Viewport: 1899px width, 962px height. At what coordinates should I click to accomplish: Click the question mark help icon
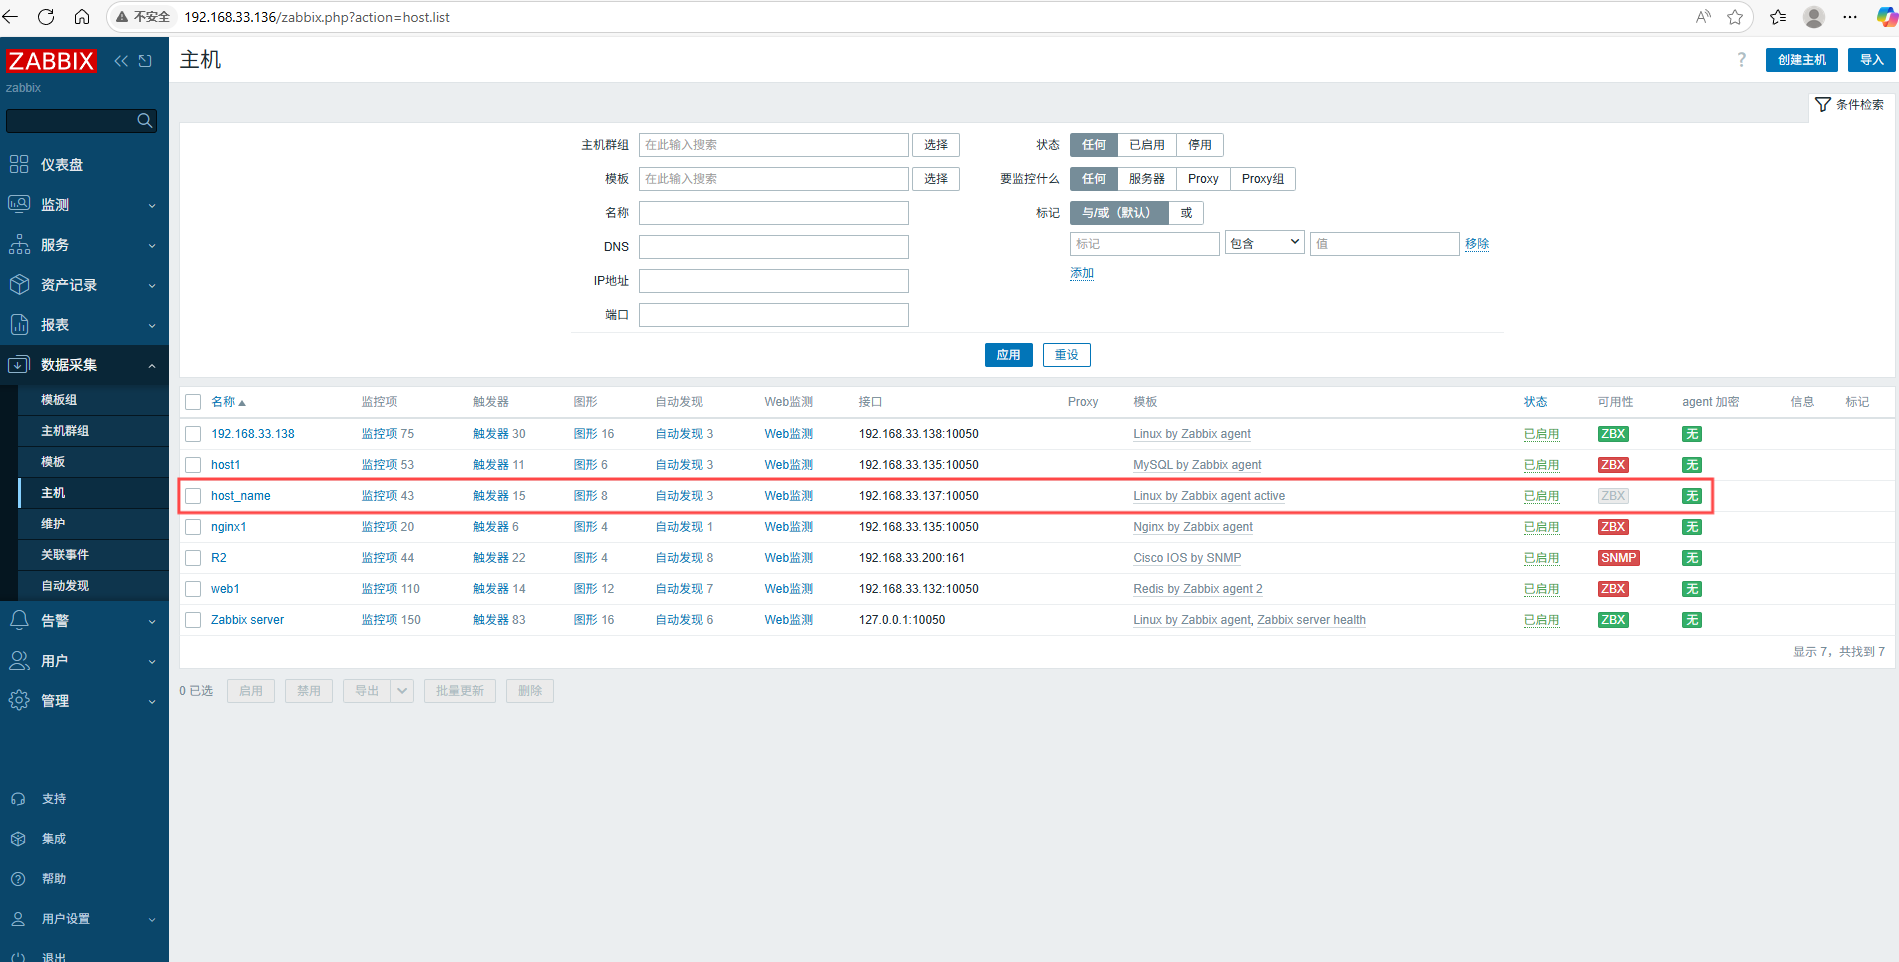1741,60
